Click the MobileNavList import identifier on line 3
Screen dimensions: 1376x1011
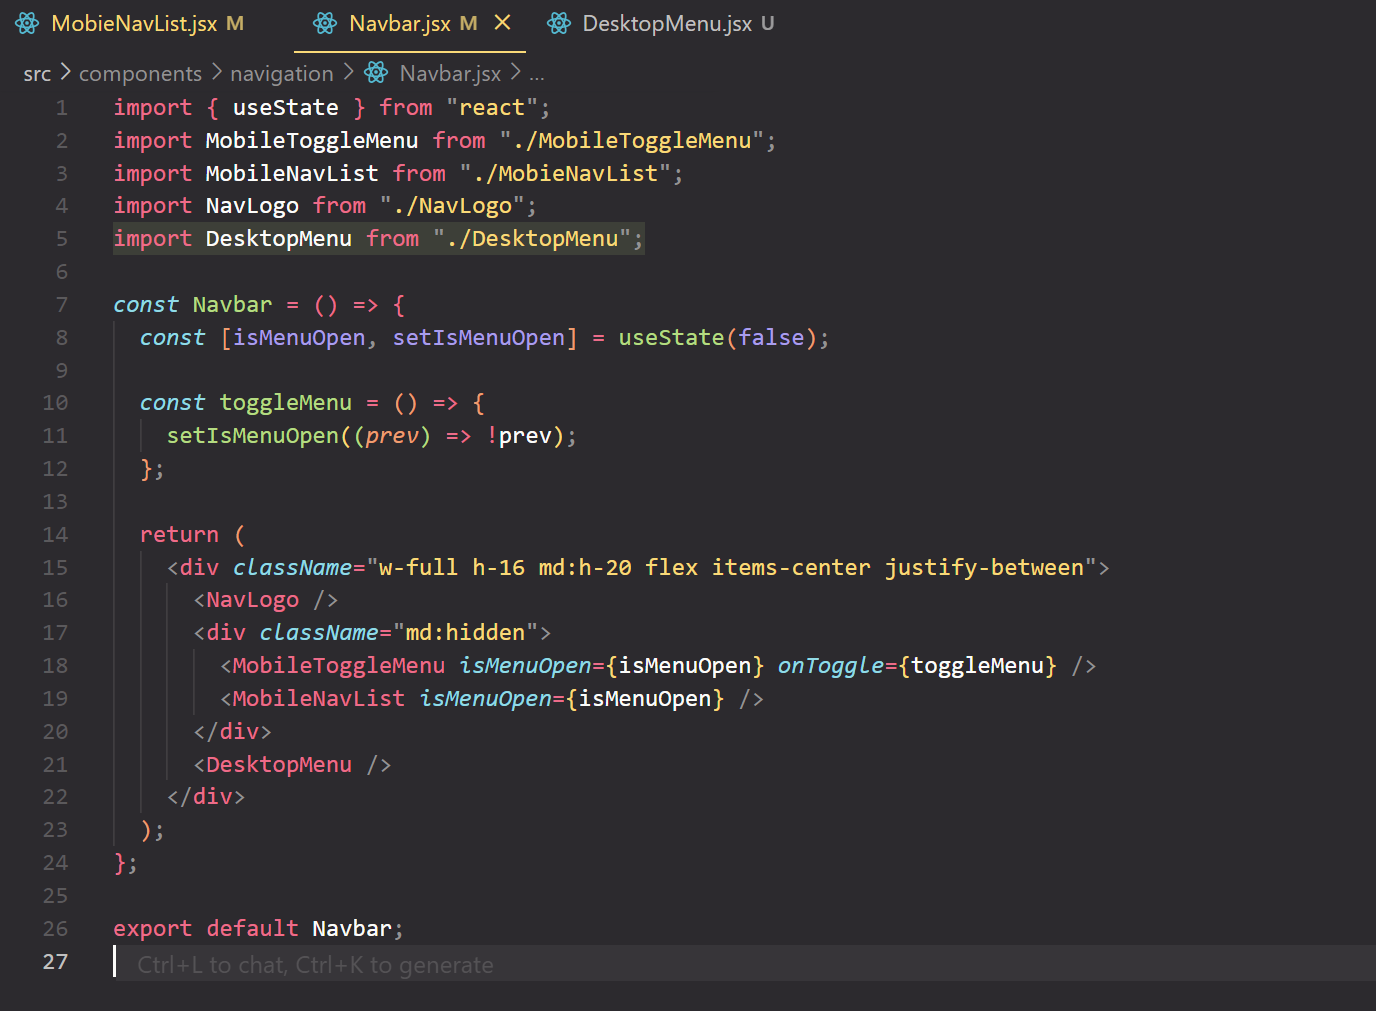(292, 174)
